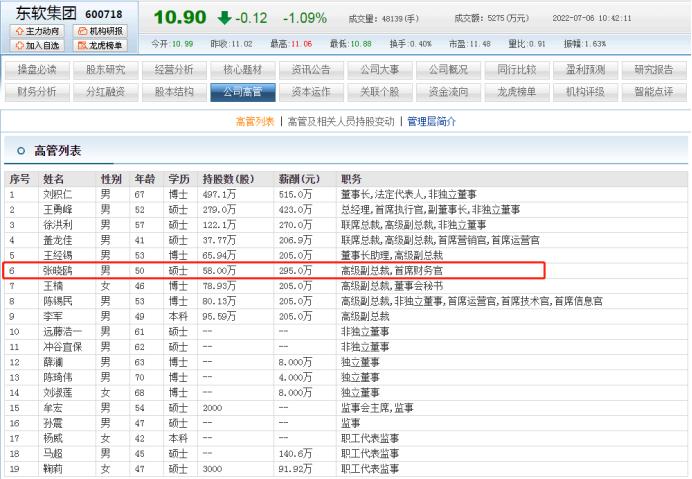Select executive name 刘积仁

pyautogui.click(x=58, y=194)
